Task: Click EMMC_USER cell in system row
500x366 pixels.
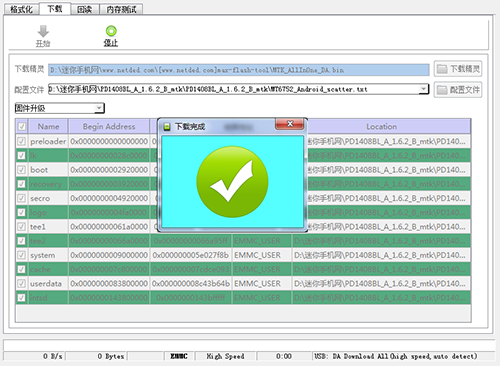Action: (262, 255)
